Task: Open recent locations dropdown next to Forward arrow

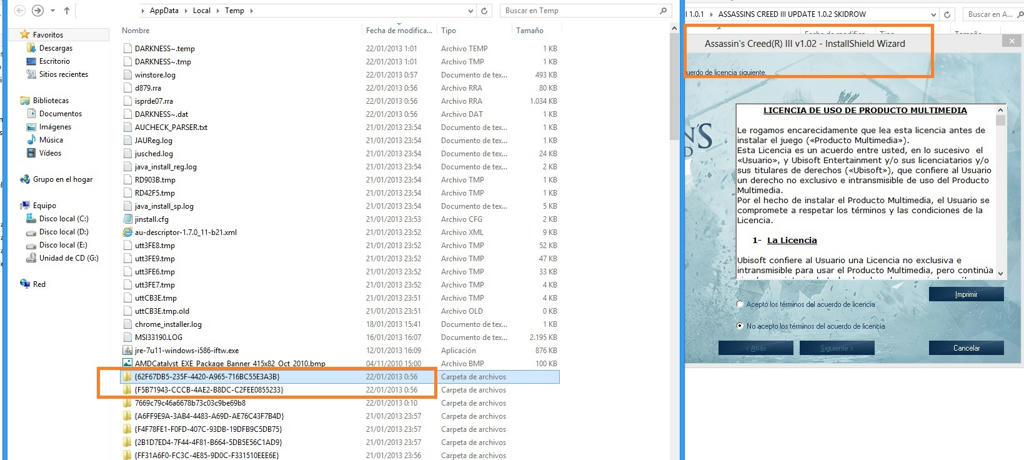Action: (x=52, y=11)
